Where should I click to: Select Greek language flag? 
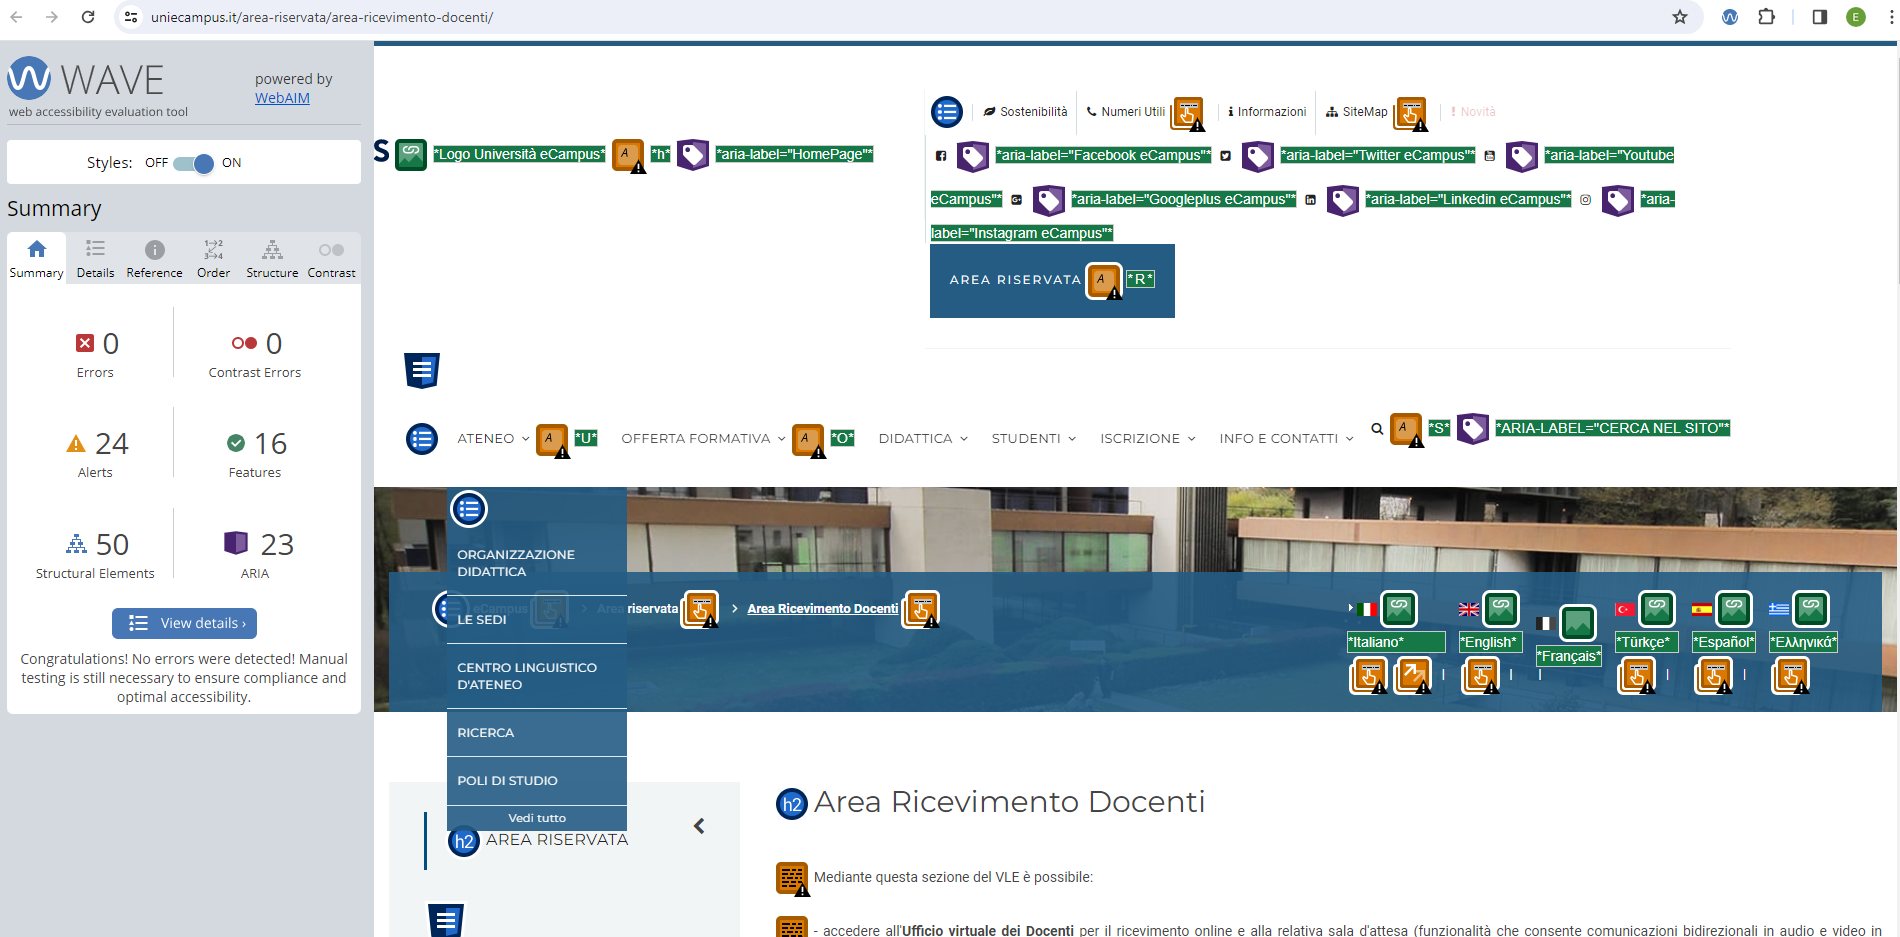point(1779,609)
